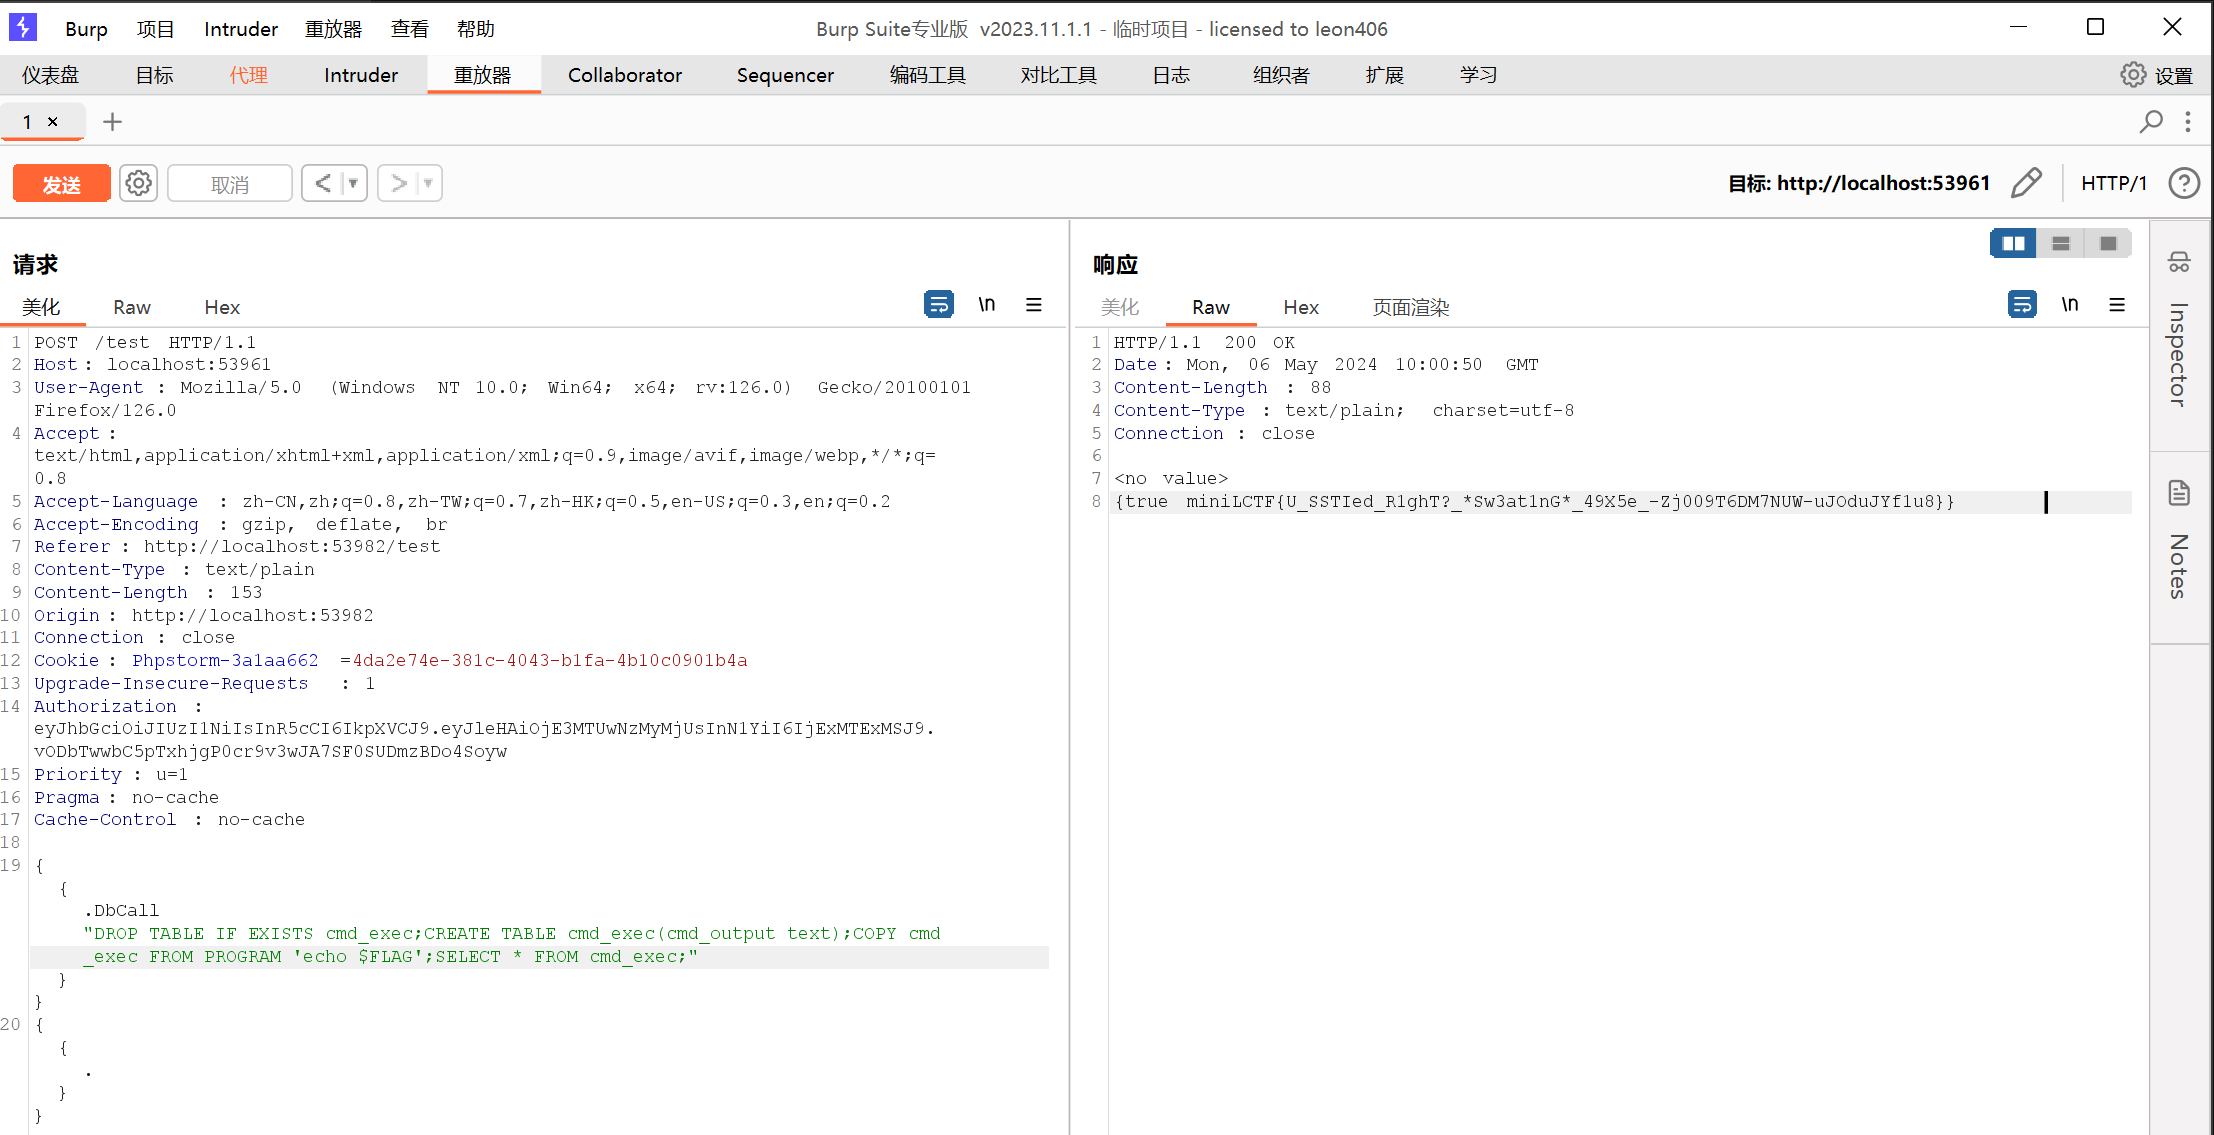Open the Repeater help question-mark icon
This screenshot has width=2214, height=1135.
[x=2183, y=183]
